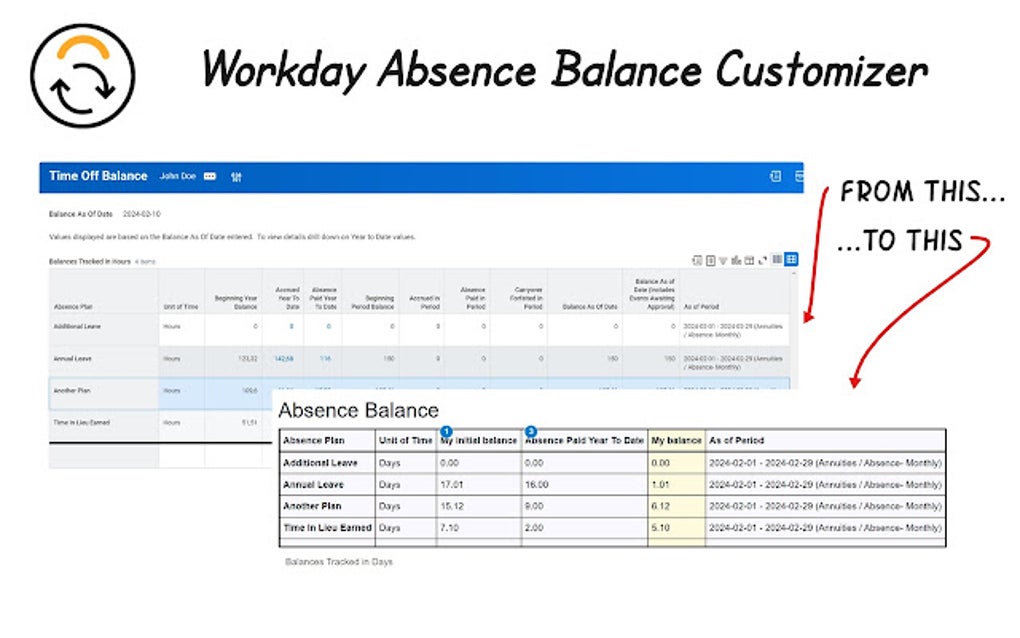Click the Balance As Of Date 2024-02-10 field
Image resolution: width=1020 pixels, height=638 pixels.
[x=142, y=213]
